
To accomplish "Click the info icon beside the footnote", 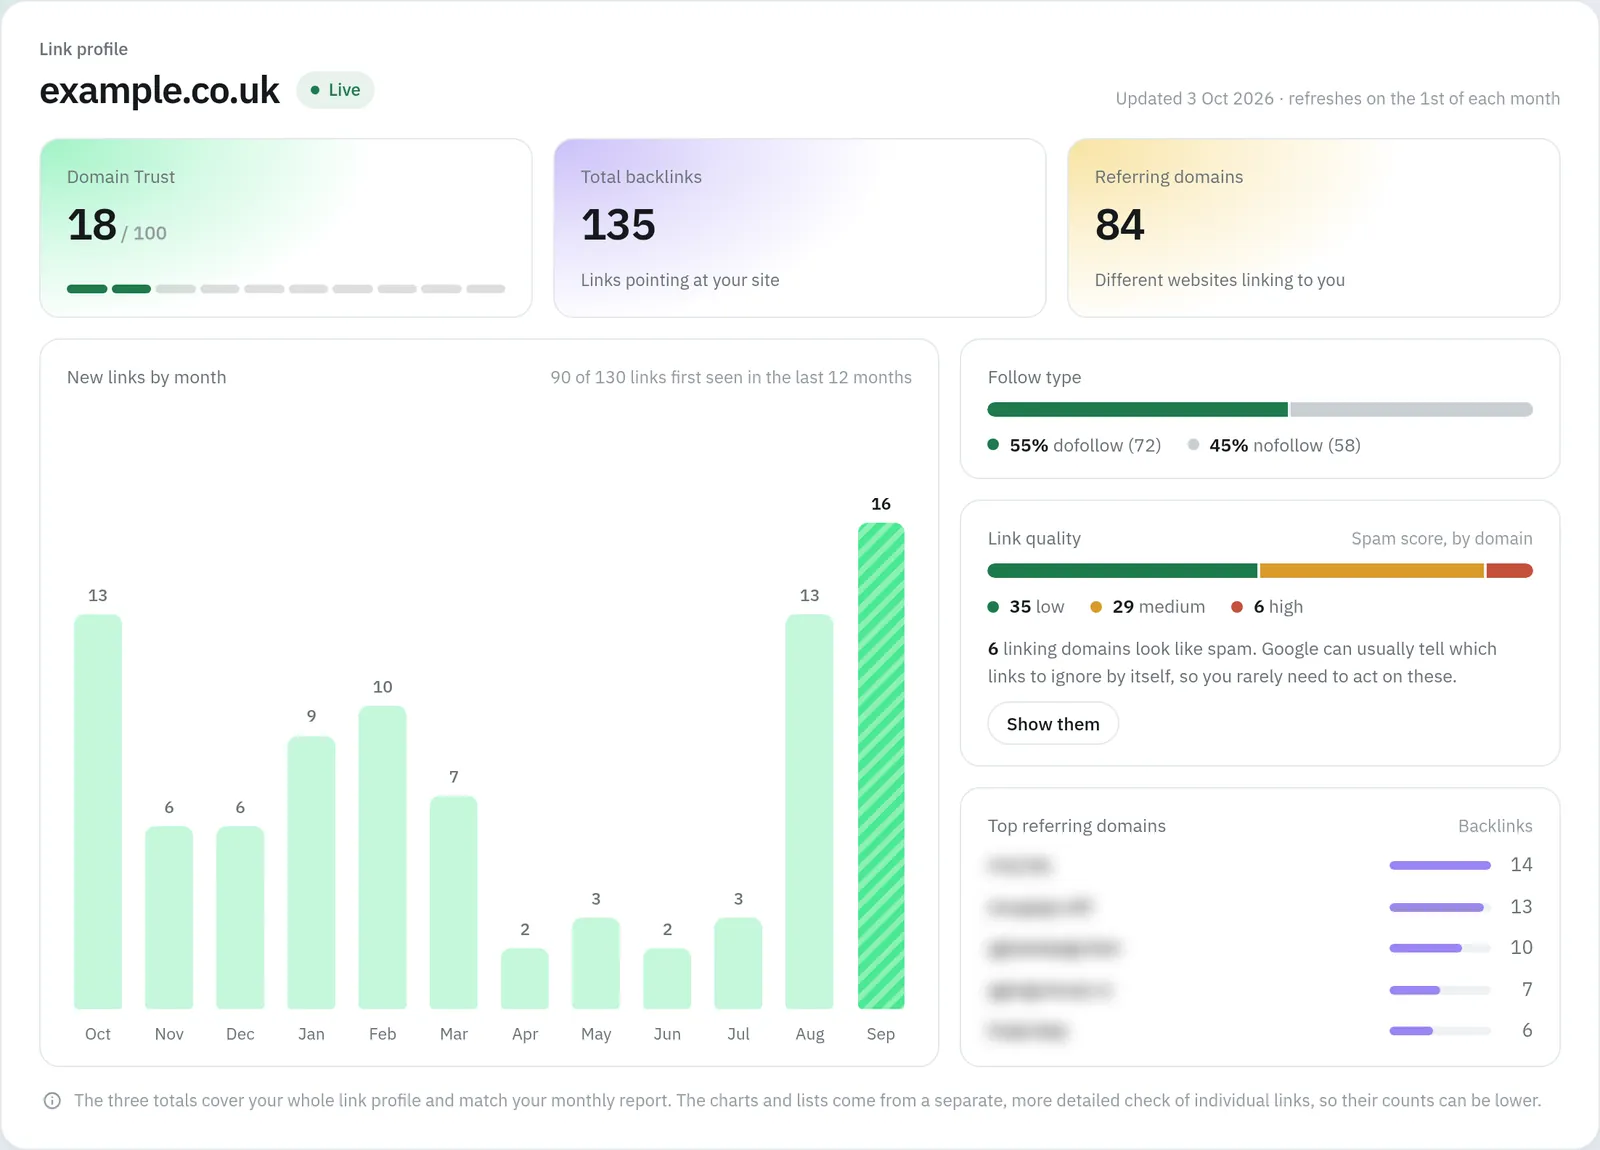I will (52, 1101).
